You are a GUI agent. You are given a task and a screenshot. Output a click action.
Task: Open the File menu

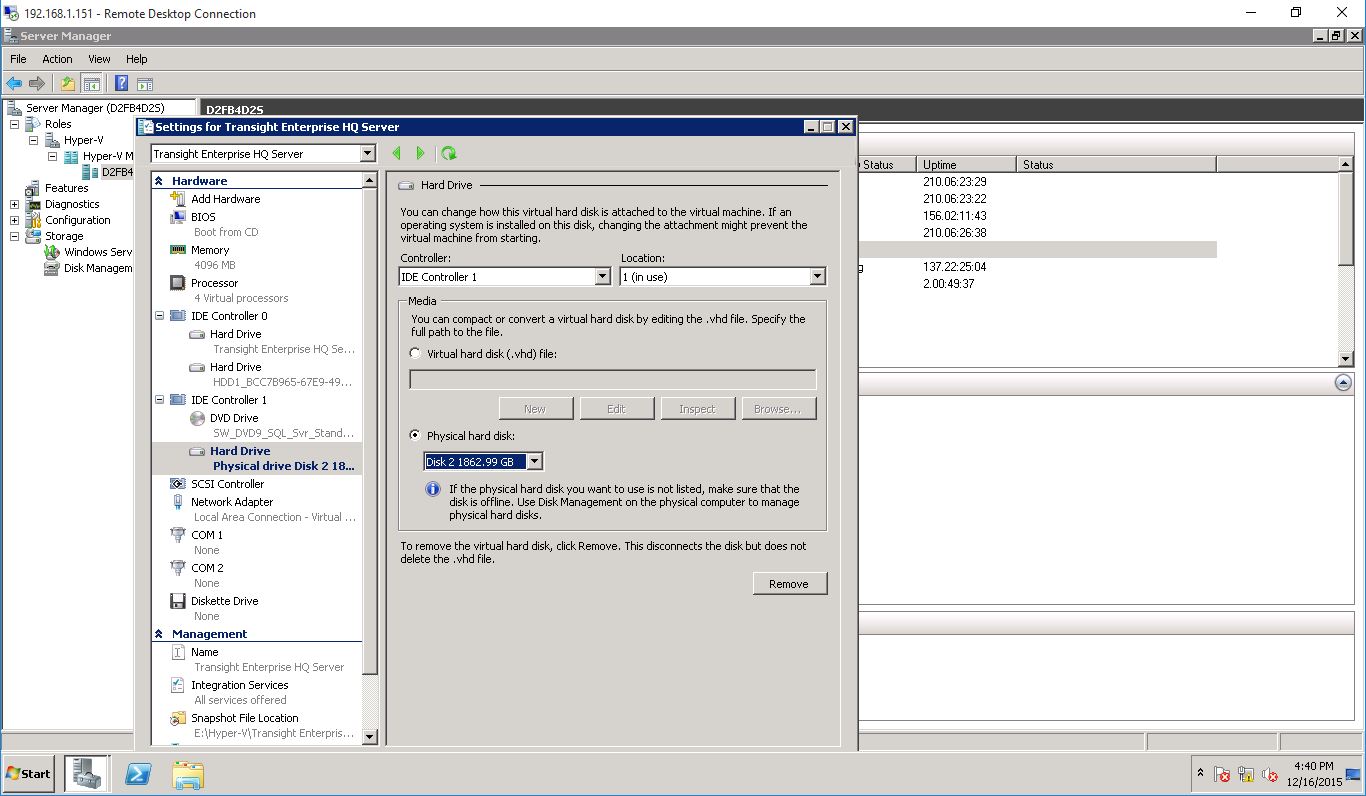(x=18, y=59)
